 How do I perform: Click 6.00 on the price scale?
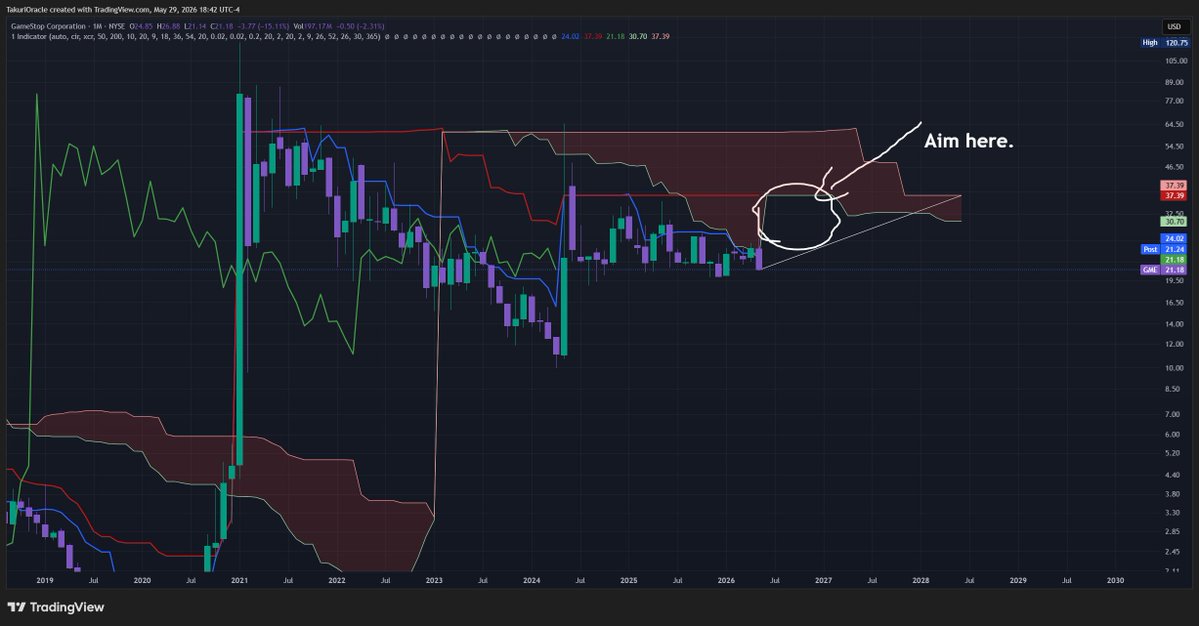coord(1173,434)
